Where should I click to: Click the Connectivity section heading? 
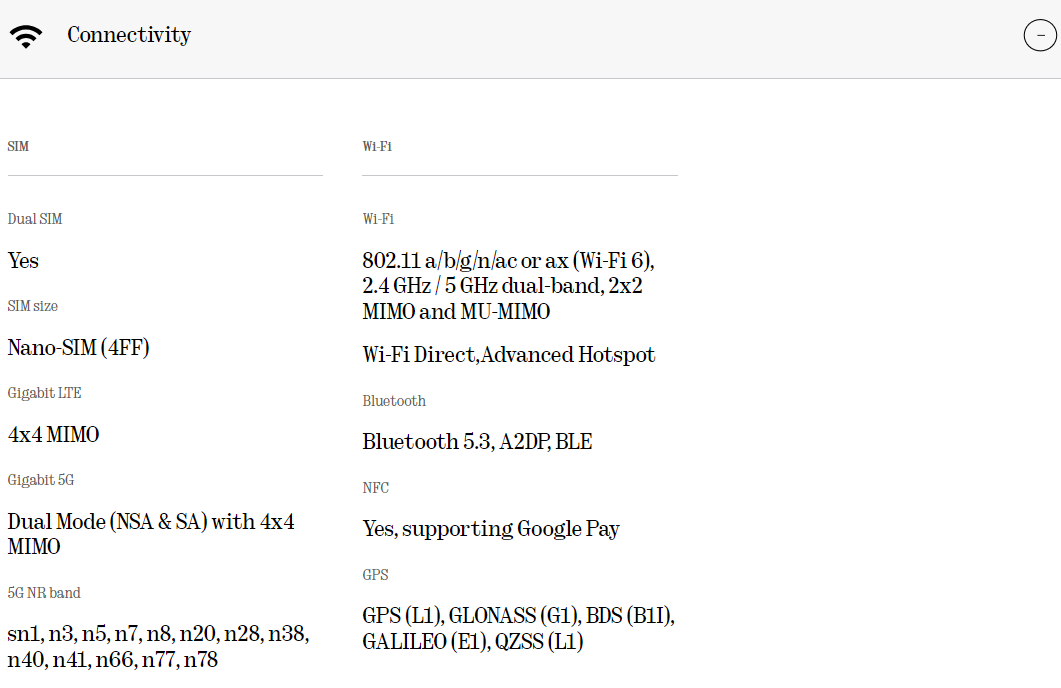point(129,35)
